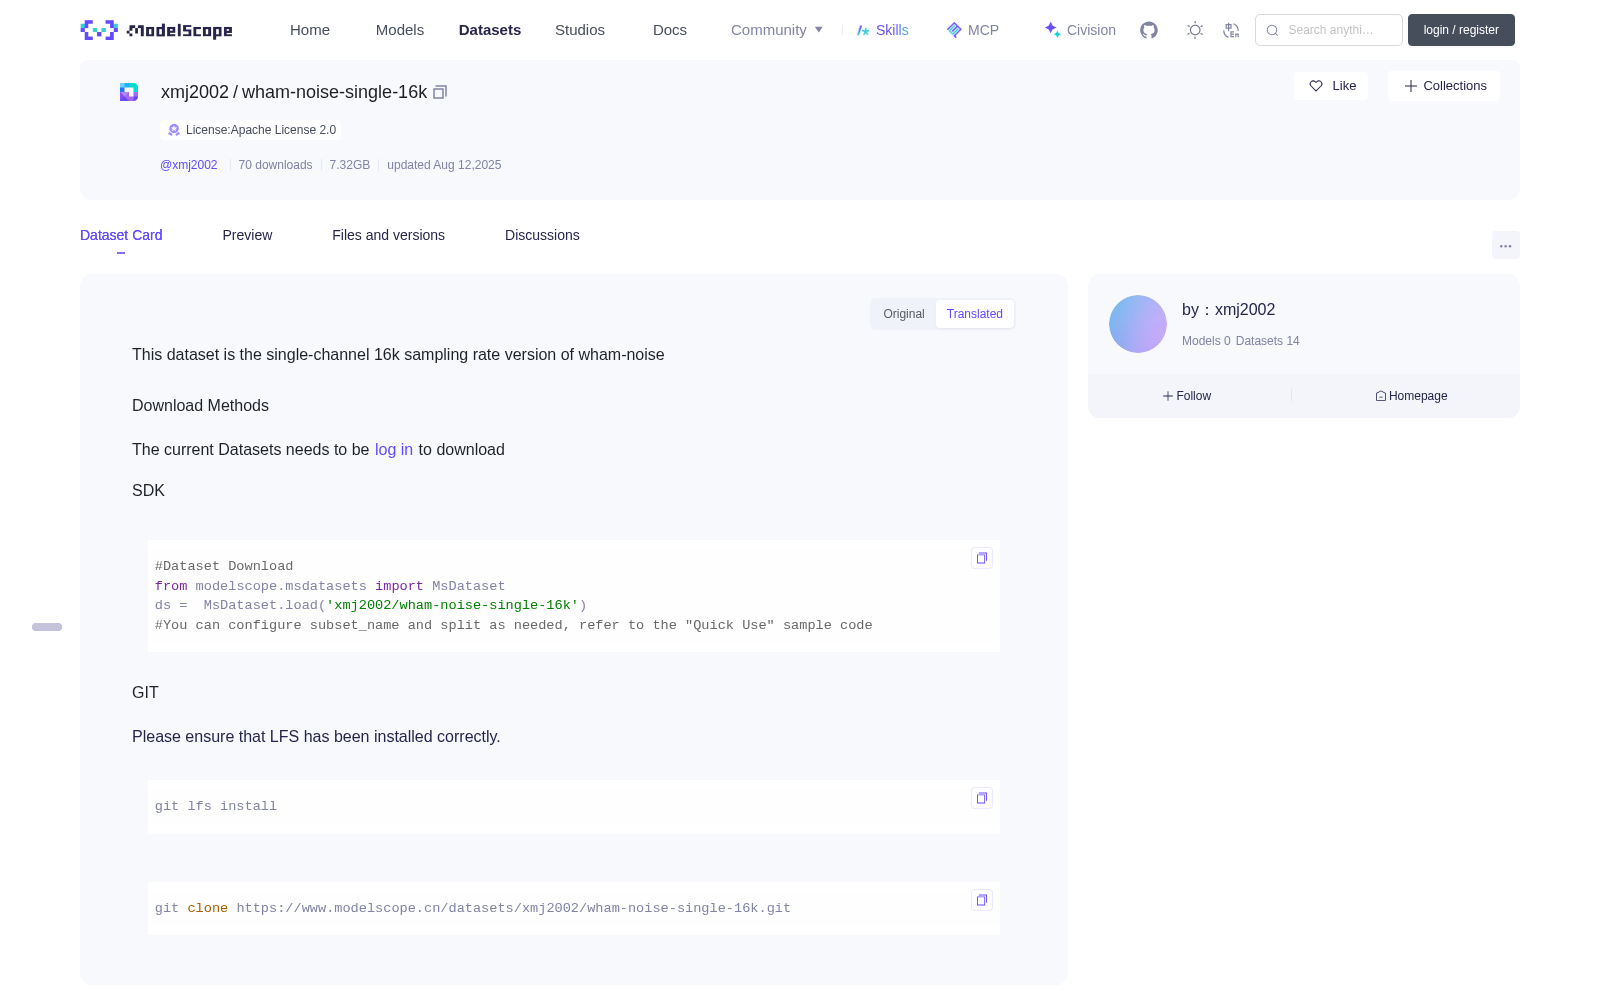Open the three-dot more options button
The image size is (1600, 1000).
coord(1505,246)
